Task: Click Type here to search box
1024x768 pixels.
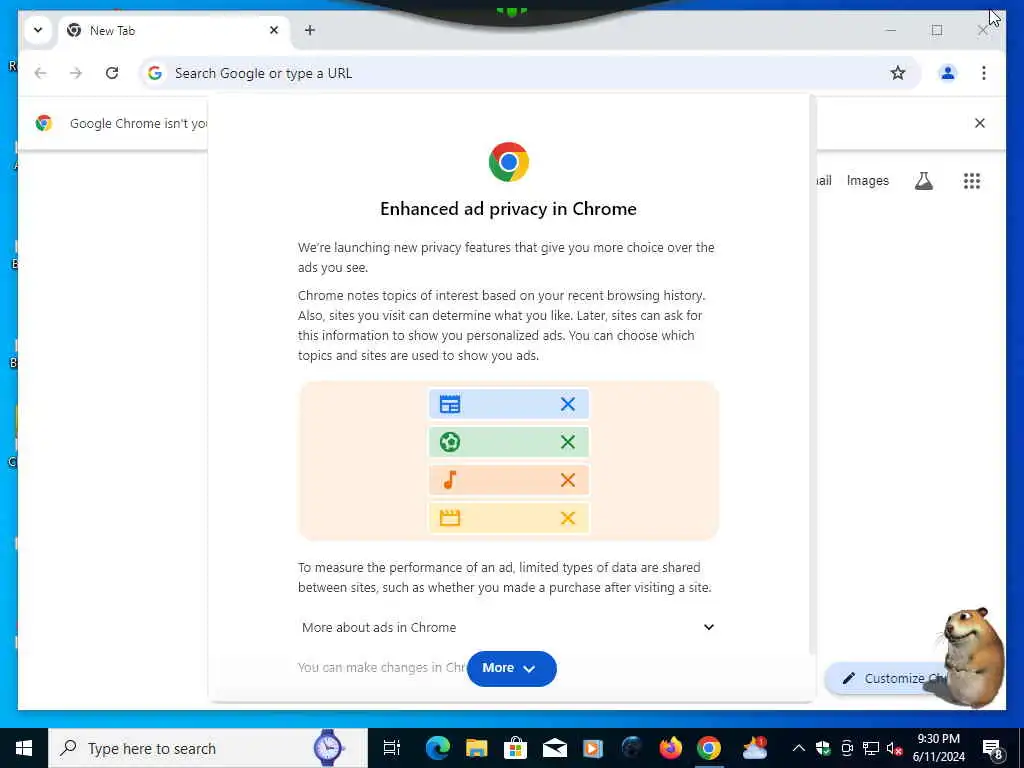Action: (208, 748)
